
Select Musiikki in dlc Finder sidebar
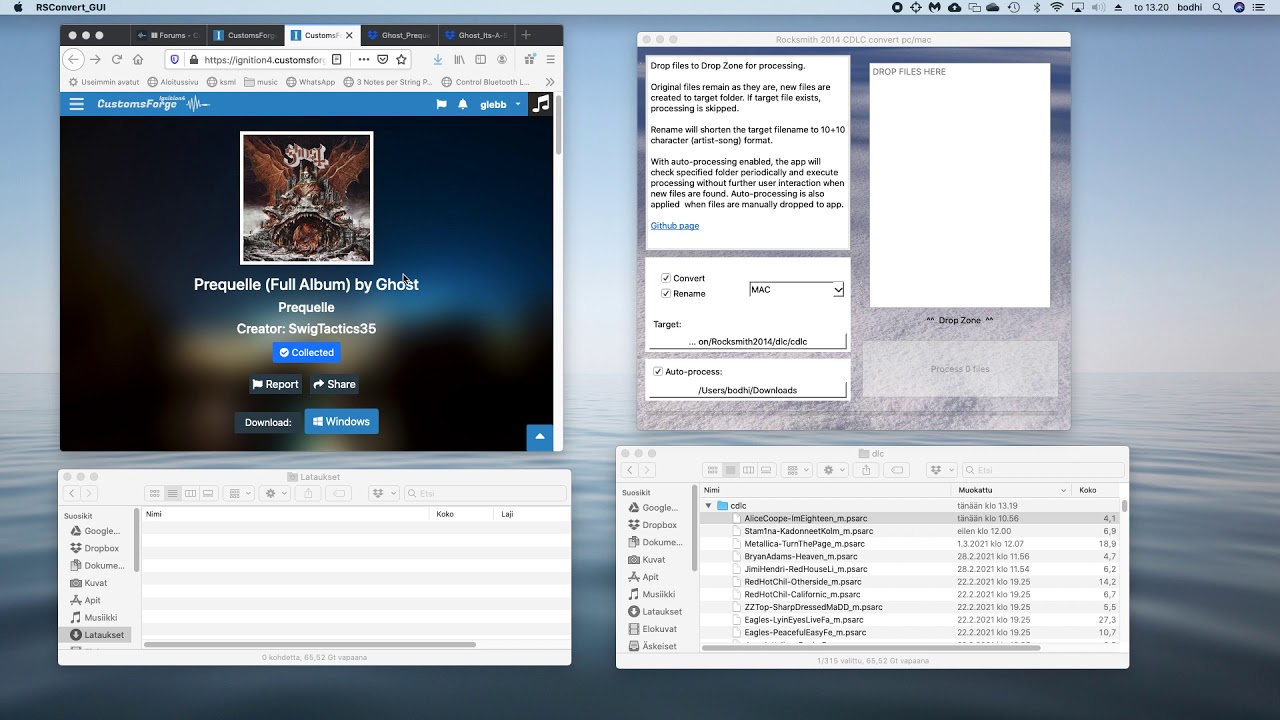click(x=658, y=594)
